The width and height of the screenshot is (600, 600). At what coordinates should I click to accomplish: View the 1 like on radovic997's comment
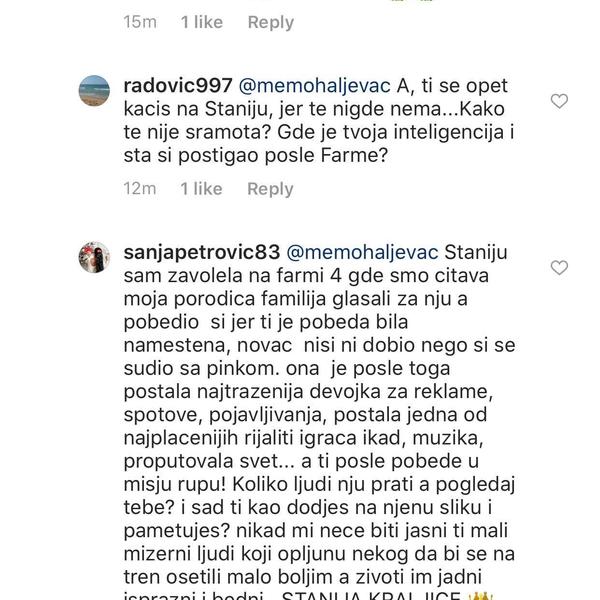[x=201, y=189]
